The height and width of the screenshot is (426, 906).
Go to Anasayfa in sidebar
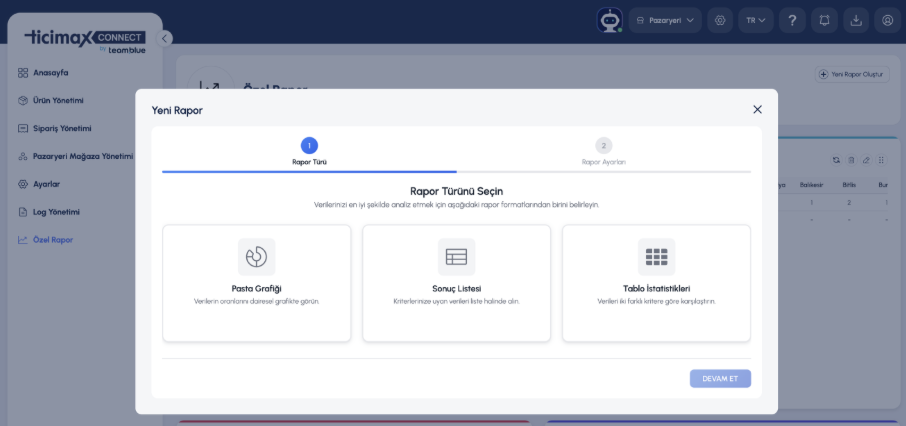point(51,73)
